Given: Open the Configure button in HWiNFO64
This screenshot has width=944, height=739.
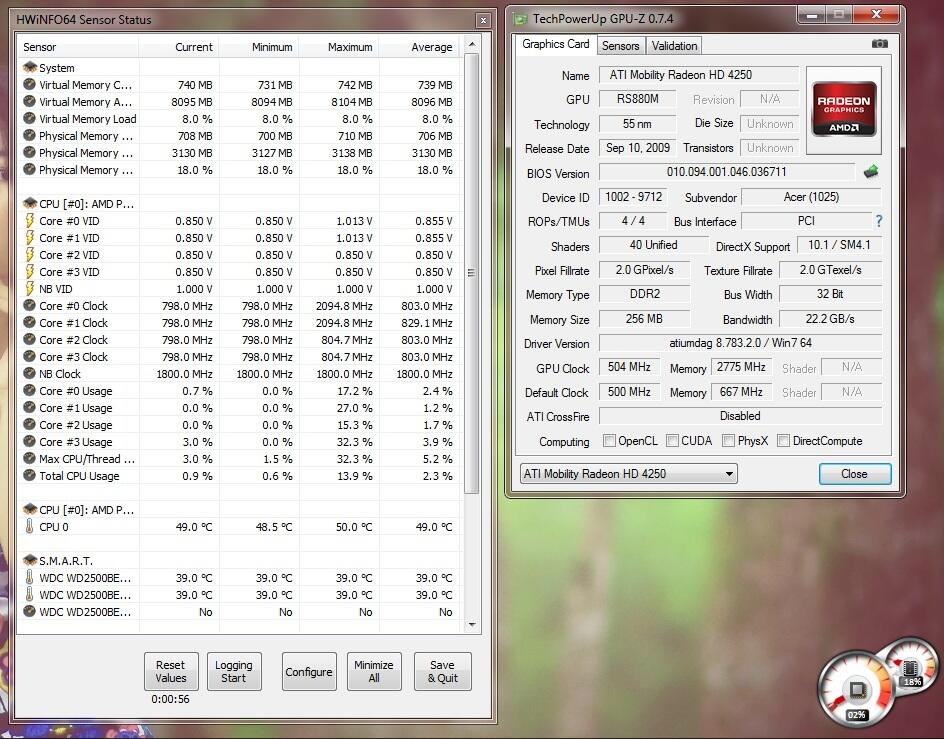Looking at the screenshot, I should (309, 671).
